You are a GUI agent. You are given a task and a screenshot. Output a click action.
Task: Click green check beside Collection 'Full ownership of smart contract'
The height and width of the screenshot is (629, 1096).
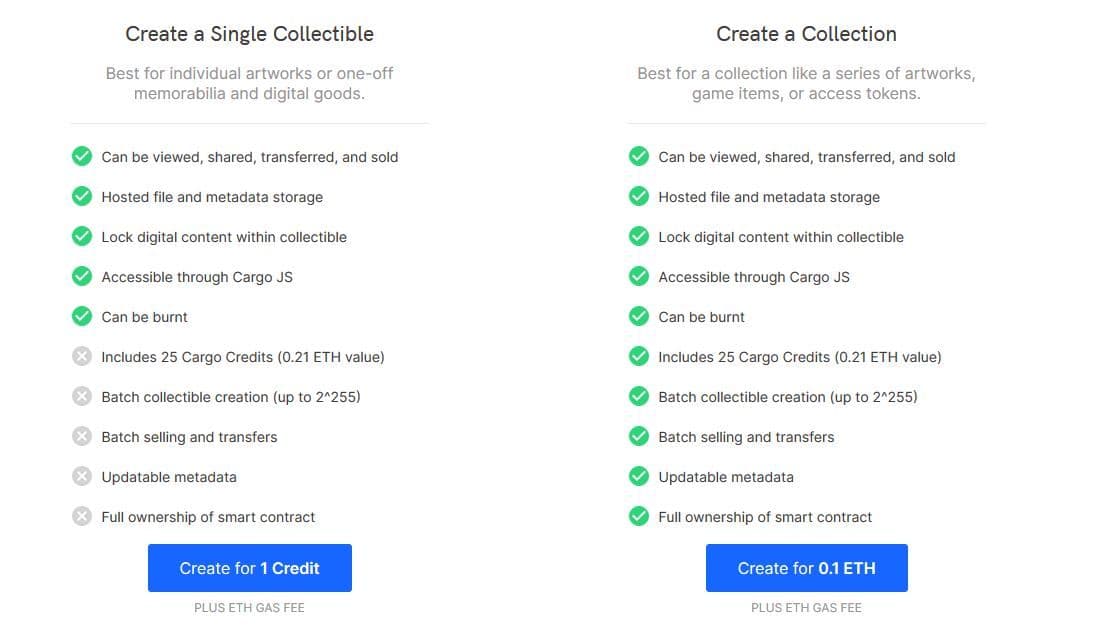[639, 517]
